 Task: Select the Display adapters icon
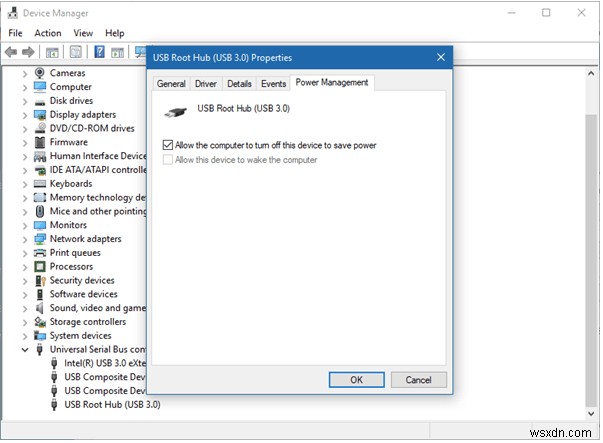[x=40, y=115]
